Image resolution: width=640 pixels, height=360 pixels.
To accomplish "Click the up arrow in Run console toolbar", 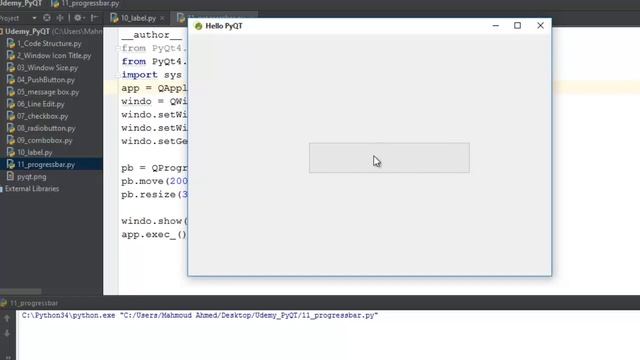I will coord(7,318).
